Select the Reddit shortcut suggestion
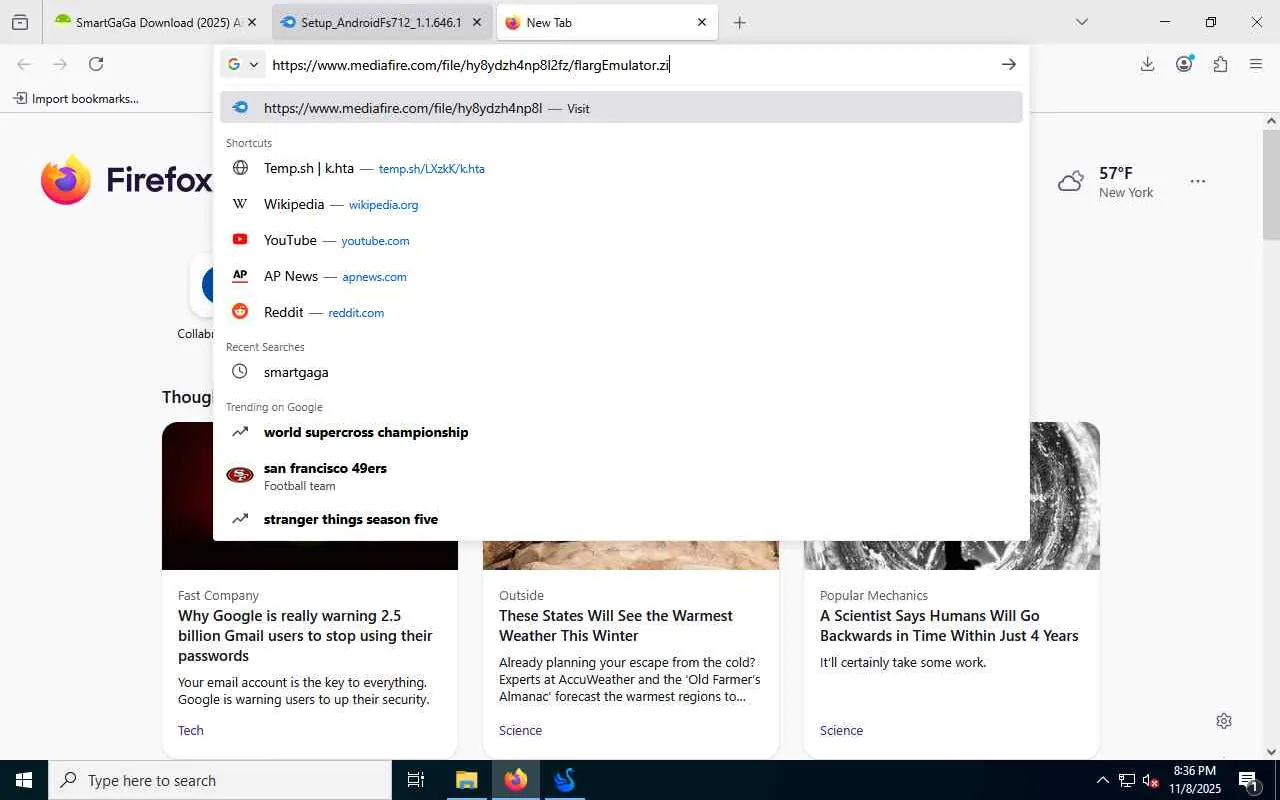Image resolution: width=1280 pixels, height=800 pixels. click(621, 312)
